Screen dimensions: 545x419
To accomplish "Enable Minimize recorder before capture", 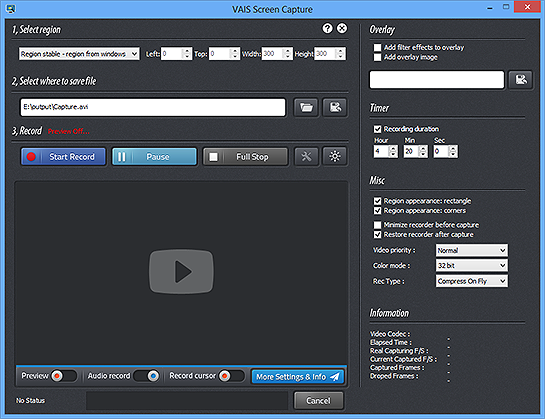I will click(377, 225).
